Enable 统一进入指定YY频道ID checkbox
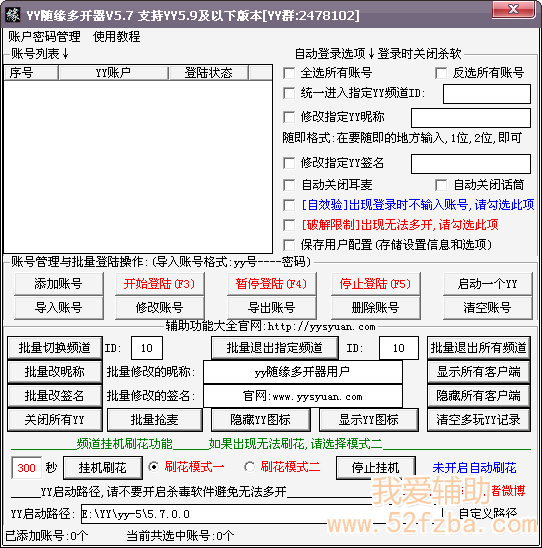The height and width of the screenshot is (548, 542). click(289, 93)
